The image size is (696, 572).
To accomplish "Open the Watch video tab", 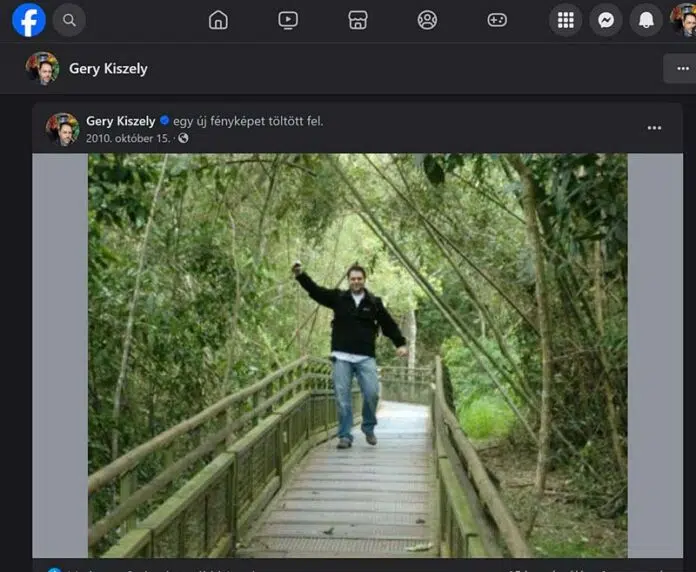I will pyautogui.click(x=288, y=20).
